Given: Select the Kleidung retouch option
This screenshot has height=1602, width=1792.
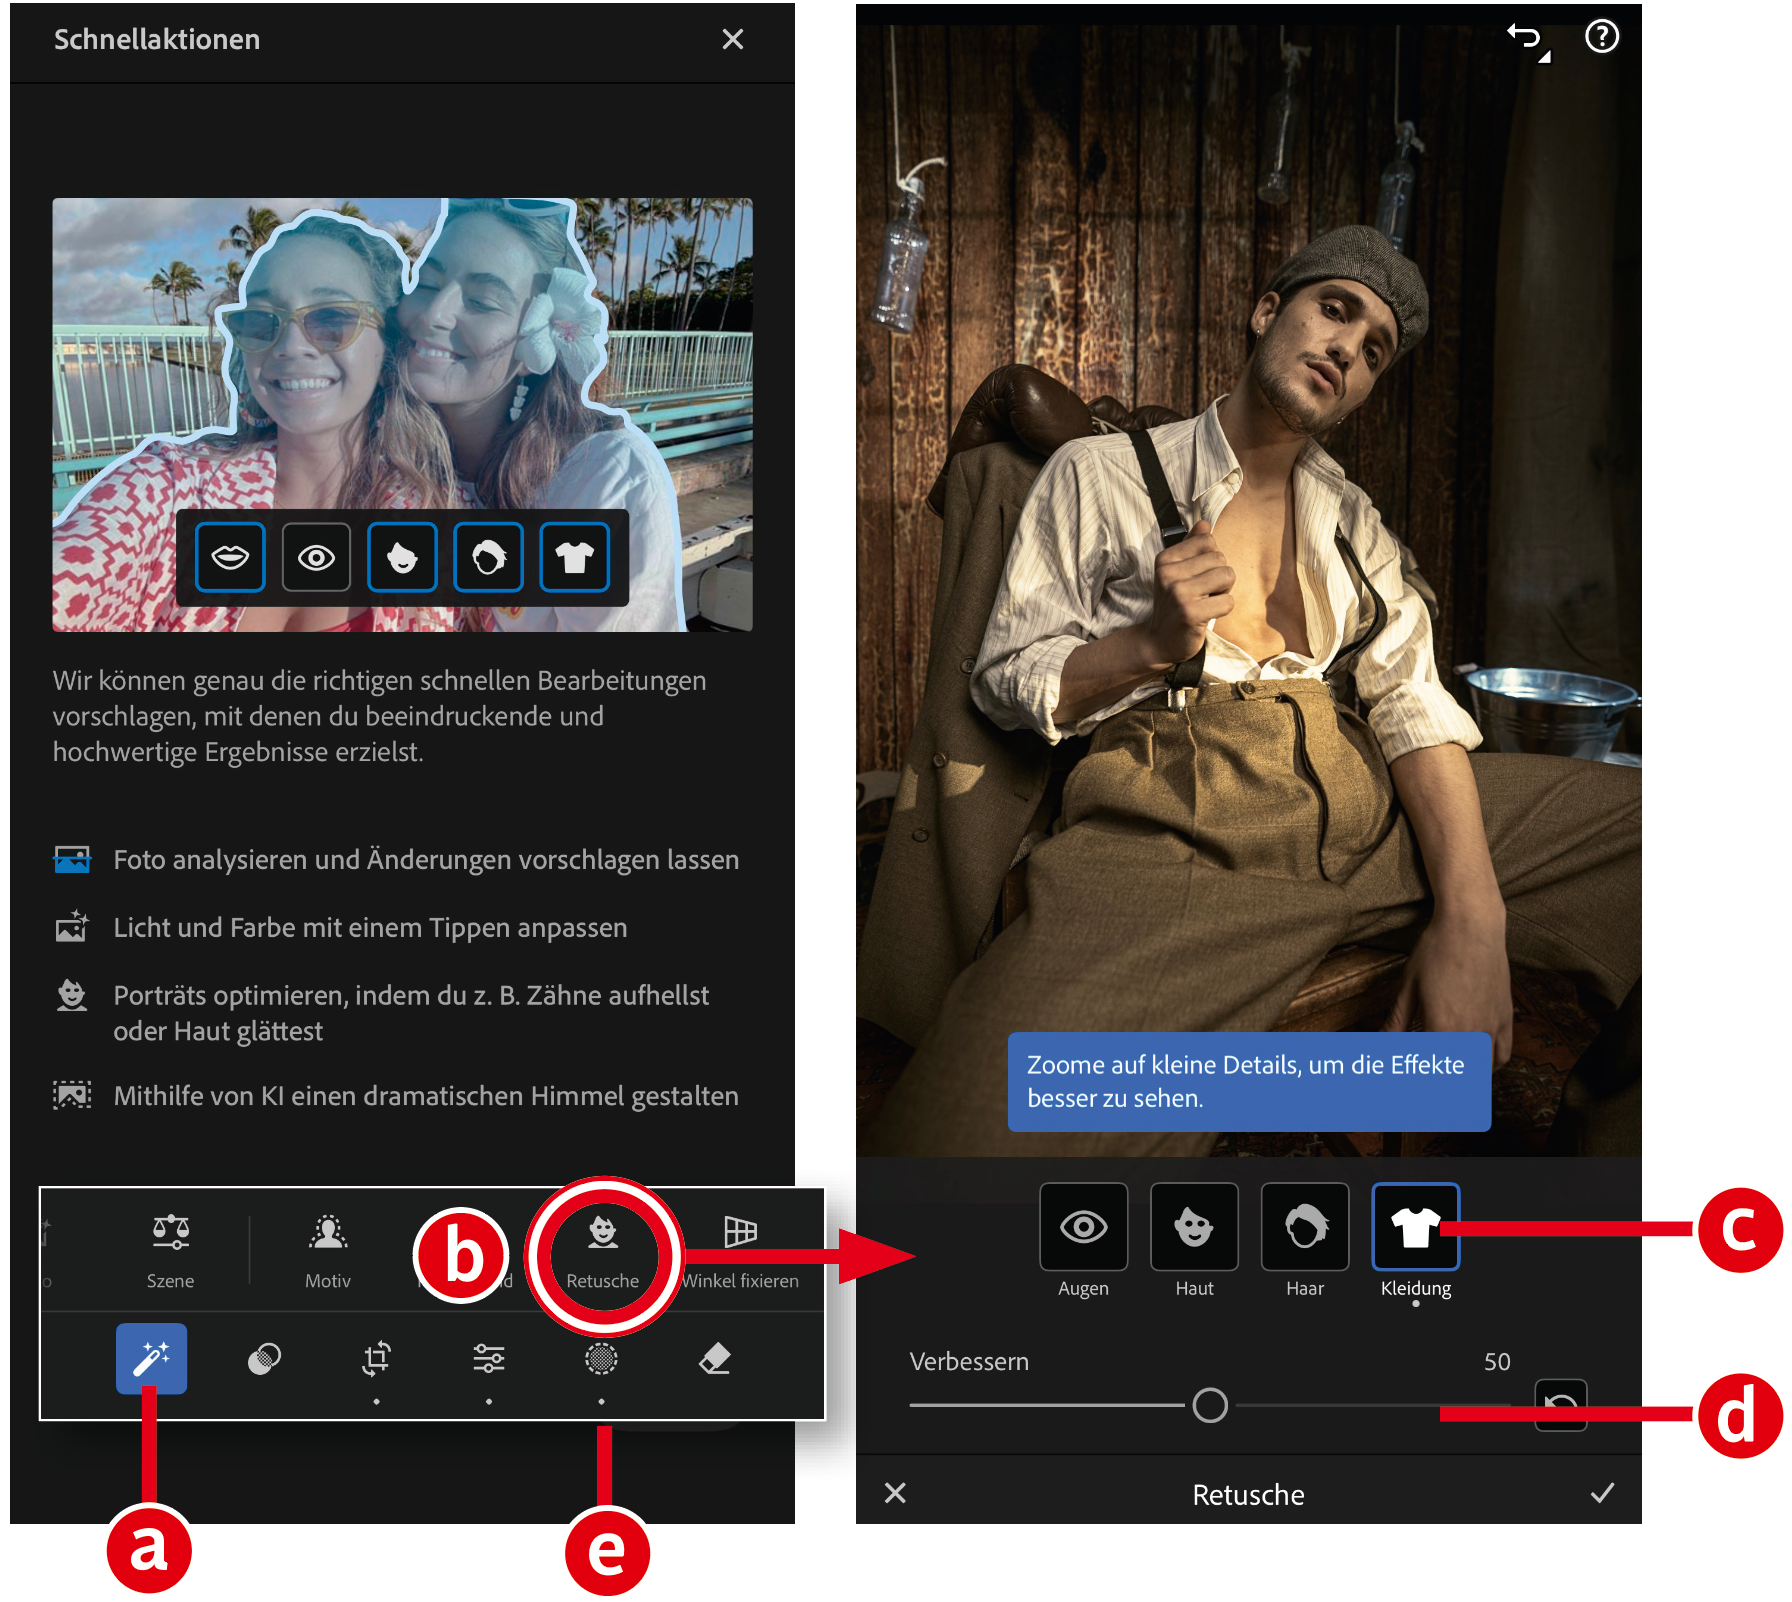Looking at the screenshot, I should pyautogui.click(x=1416, y=1240).
